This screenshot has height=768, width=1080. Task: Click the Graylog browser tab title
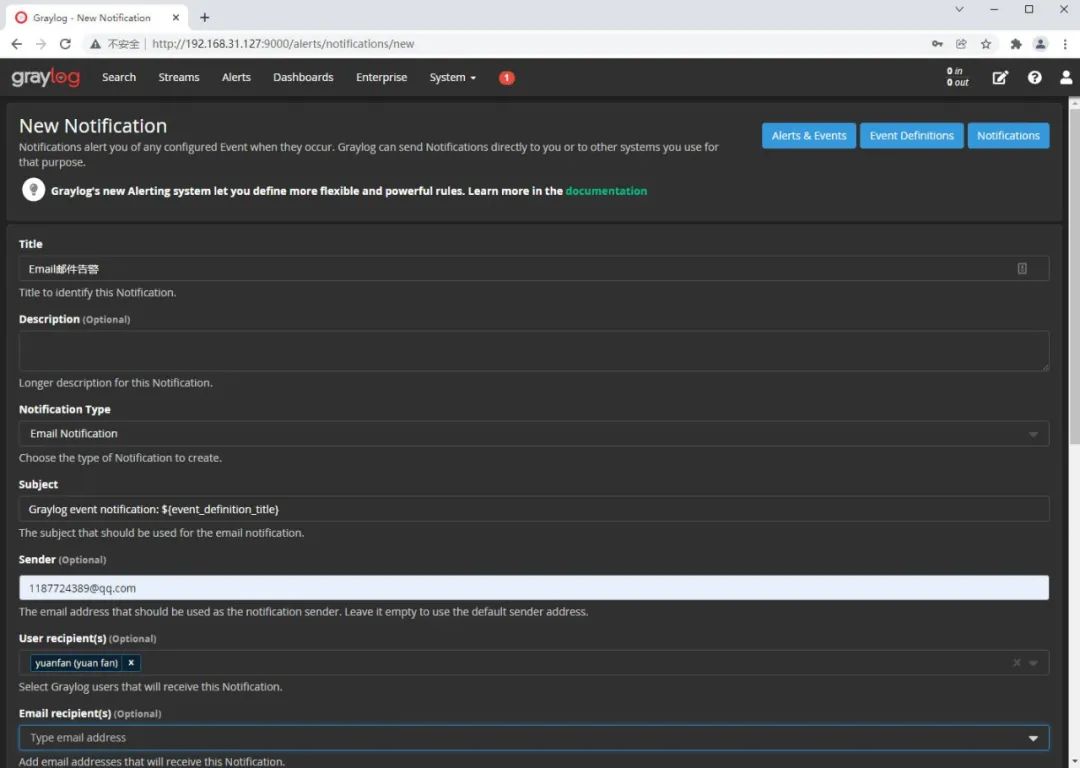click(92, 18)
